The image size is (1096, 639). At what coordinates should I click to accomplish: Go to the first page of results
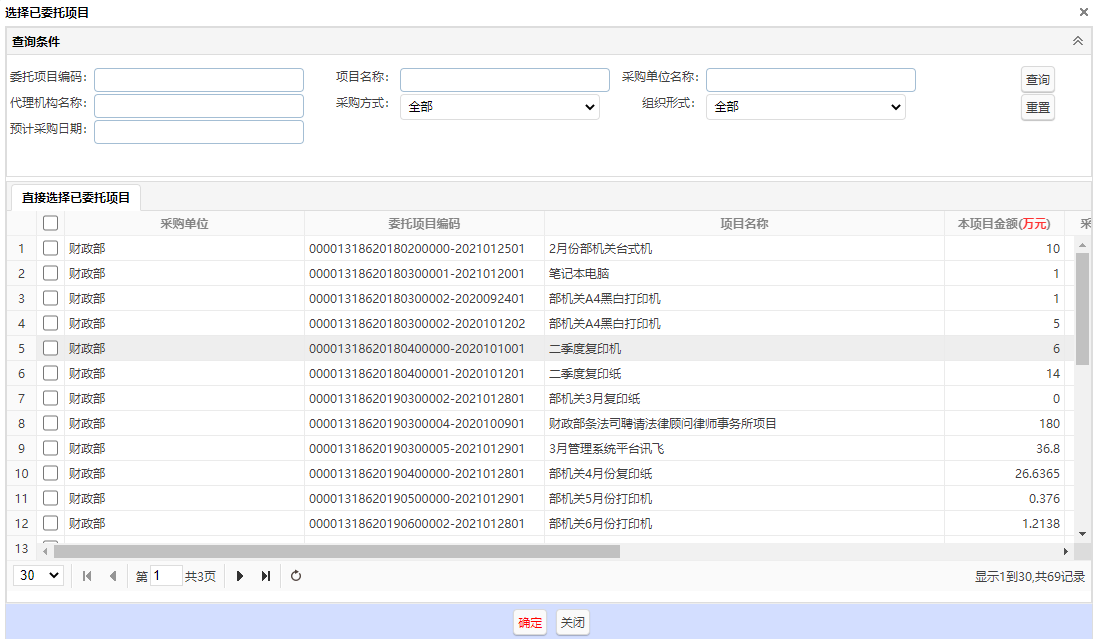(x=87, y=576)
